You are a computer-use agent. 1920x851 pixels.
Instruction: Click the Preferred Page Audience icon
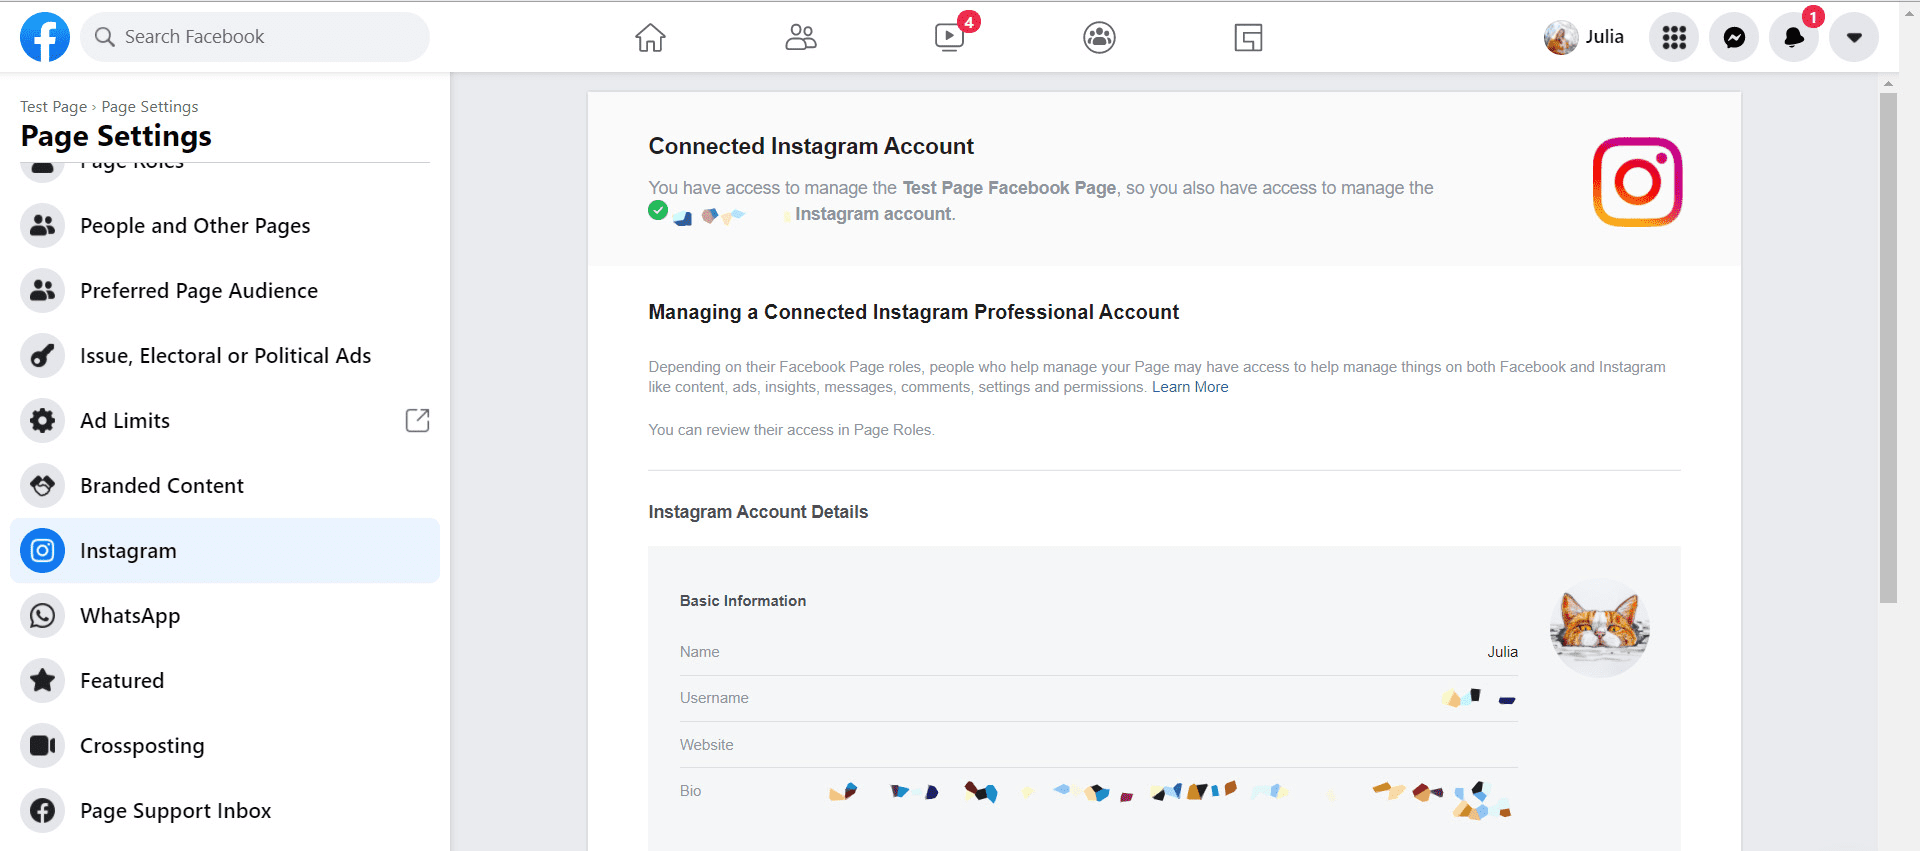click(x=42, y=291)
